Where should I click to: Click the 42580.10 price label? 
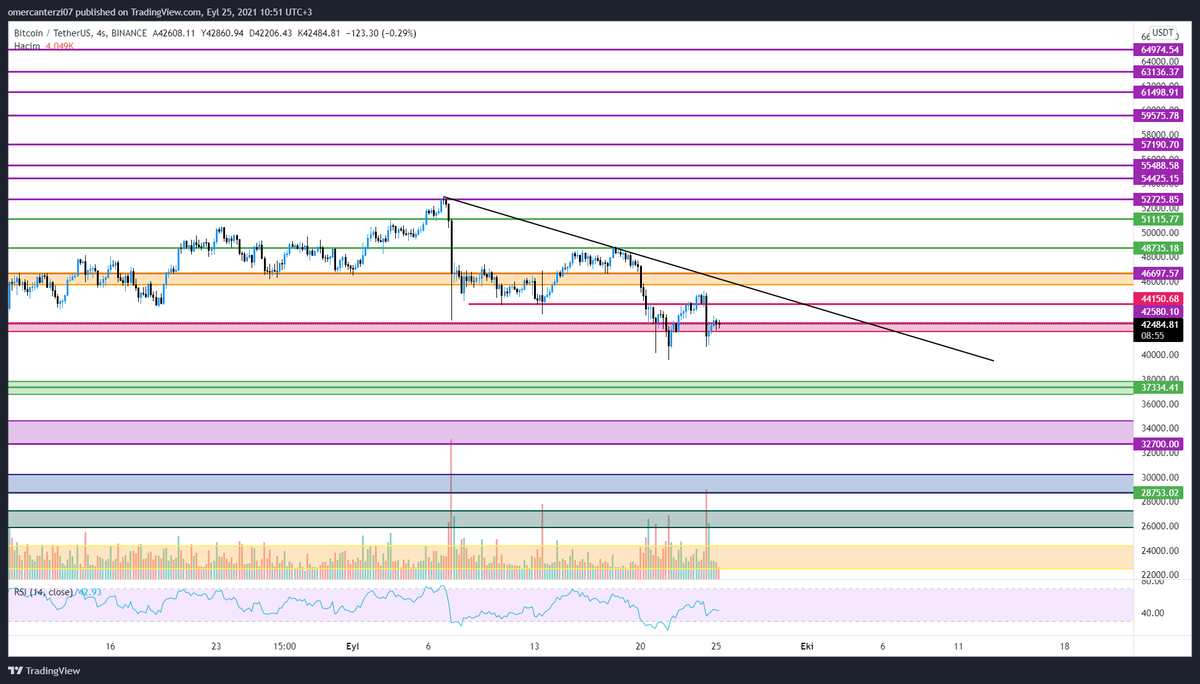click(1161, 312)
